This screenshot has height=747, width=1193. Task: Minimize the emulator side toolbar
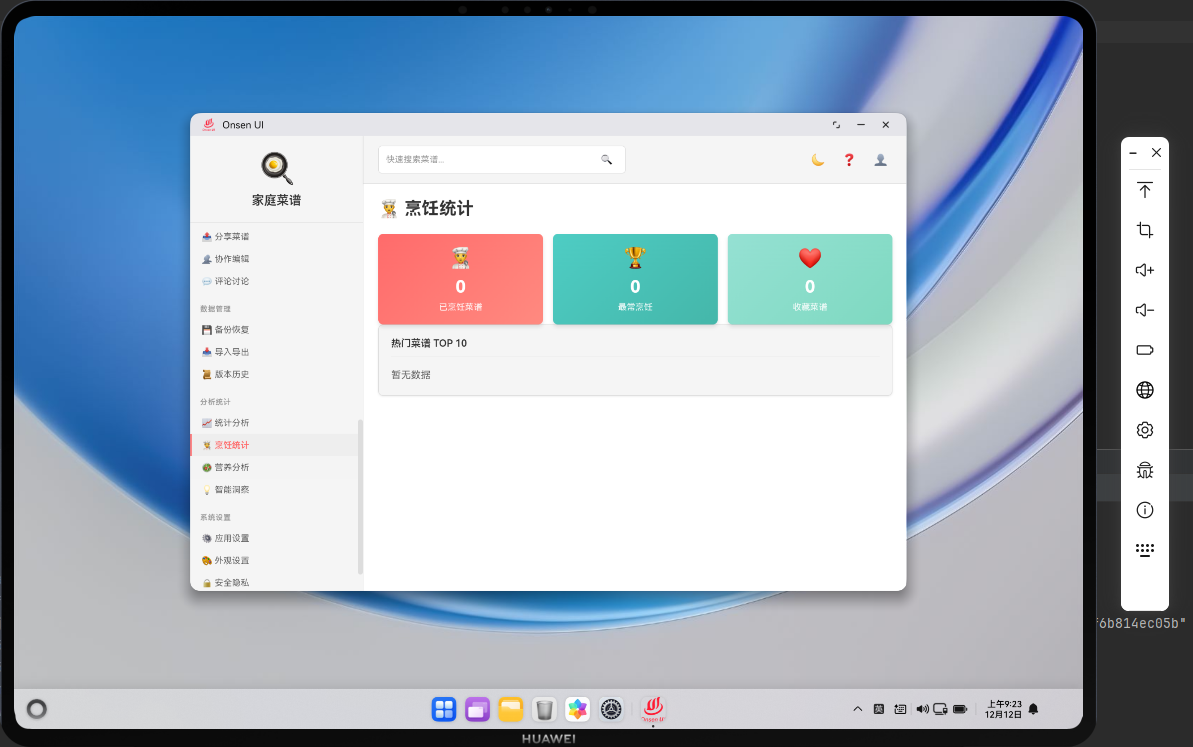pos(1133,153)
